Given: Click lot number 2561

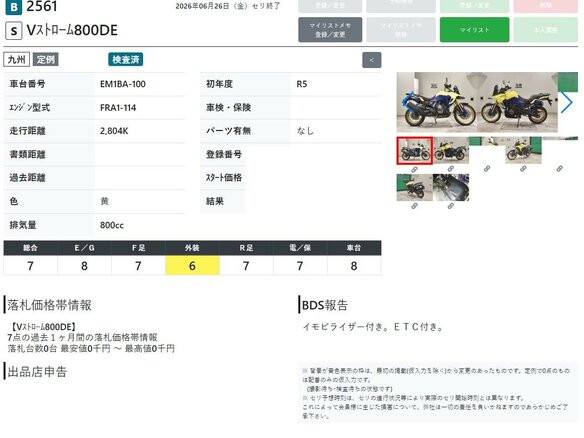Looking at the screenshot, I should point(42,6).
